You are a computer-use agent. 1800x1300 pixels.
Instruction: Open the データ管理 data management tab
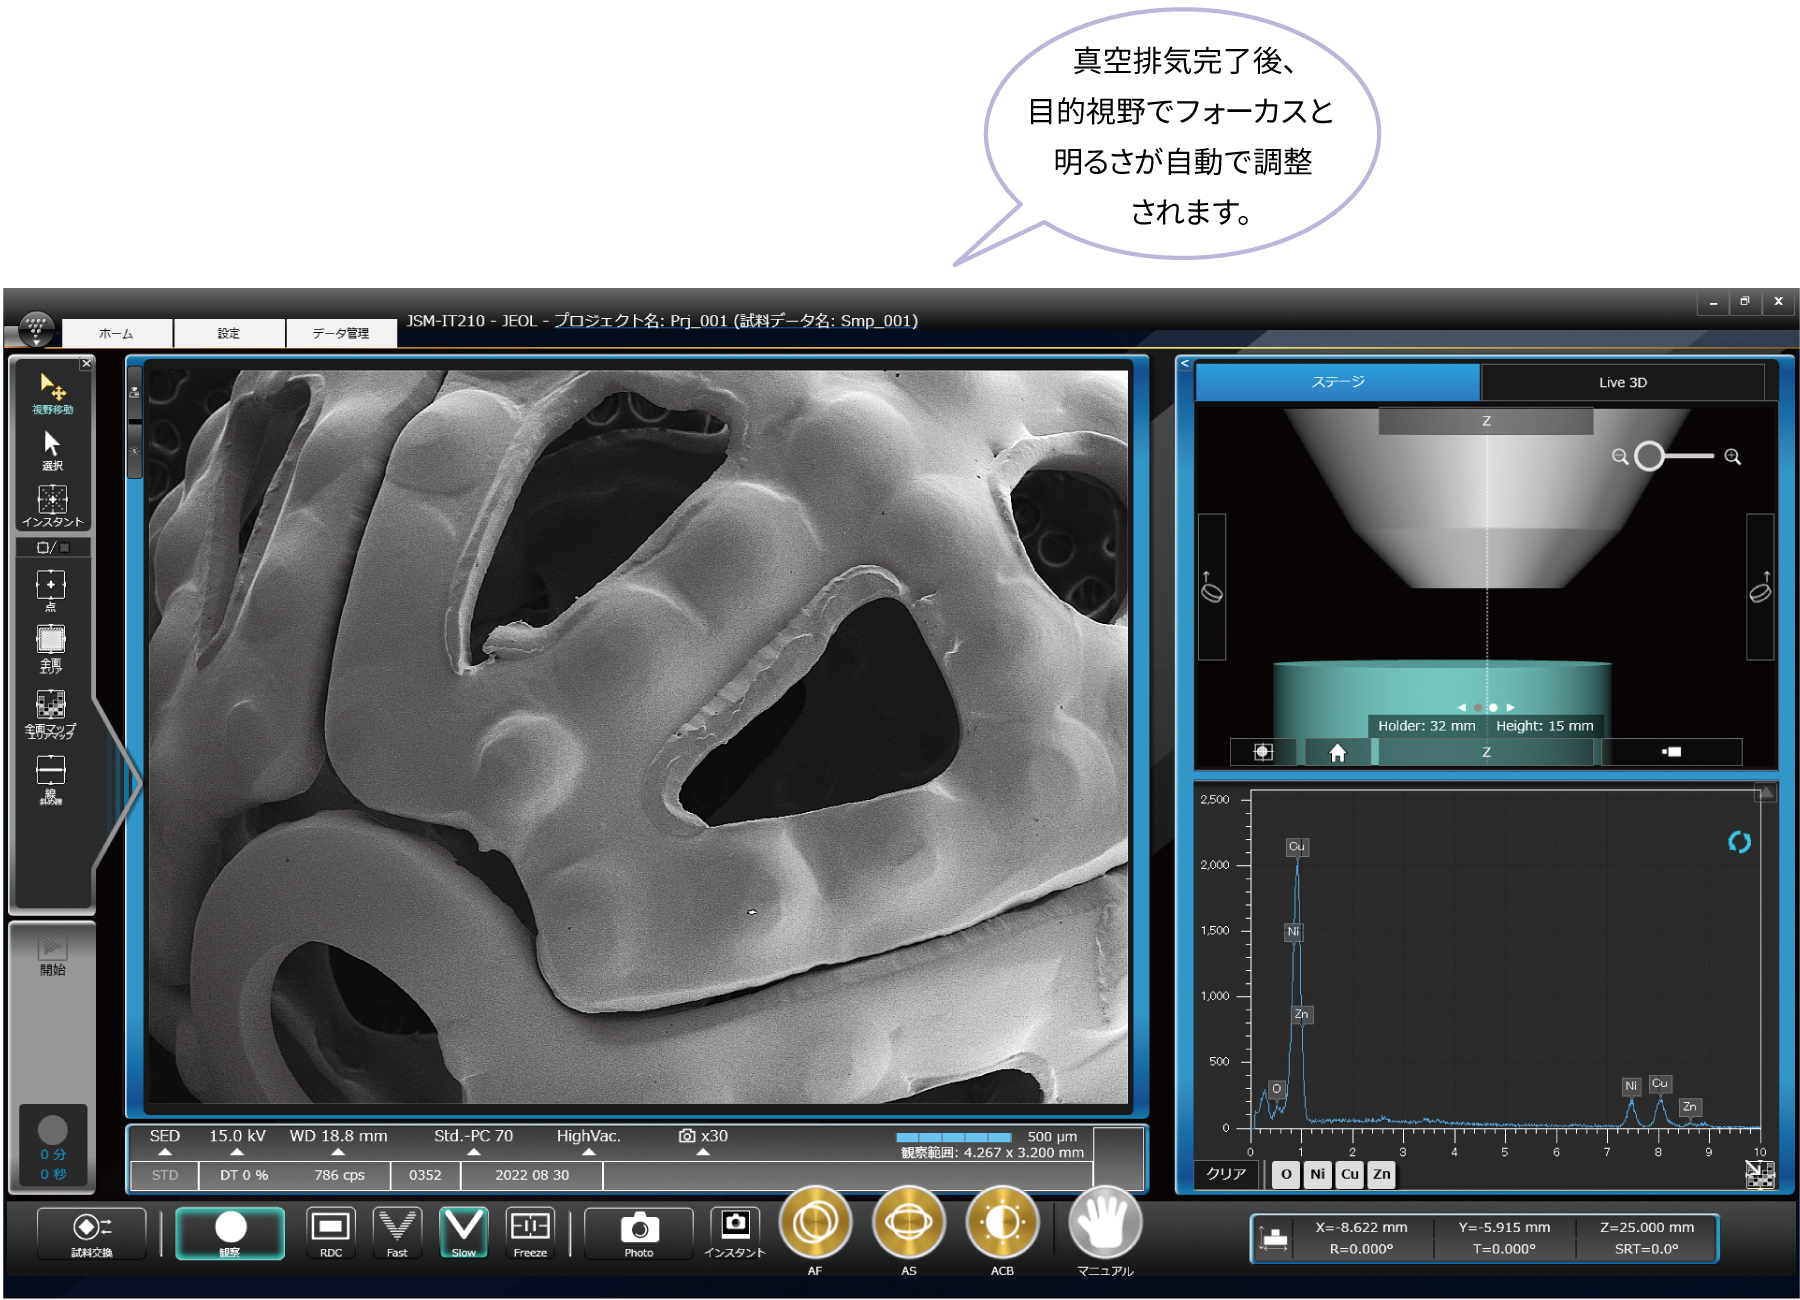click(x=341, y=333)
